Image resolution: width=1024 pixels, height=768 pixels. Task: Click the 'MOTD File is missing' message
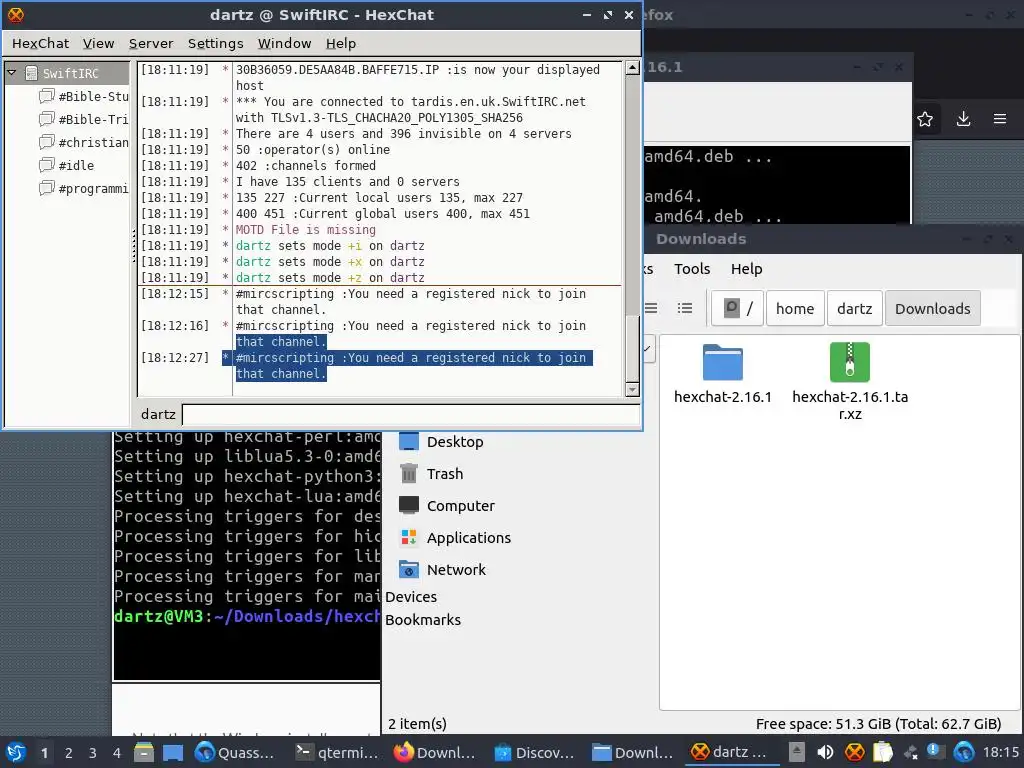[x=306, y=230]
